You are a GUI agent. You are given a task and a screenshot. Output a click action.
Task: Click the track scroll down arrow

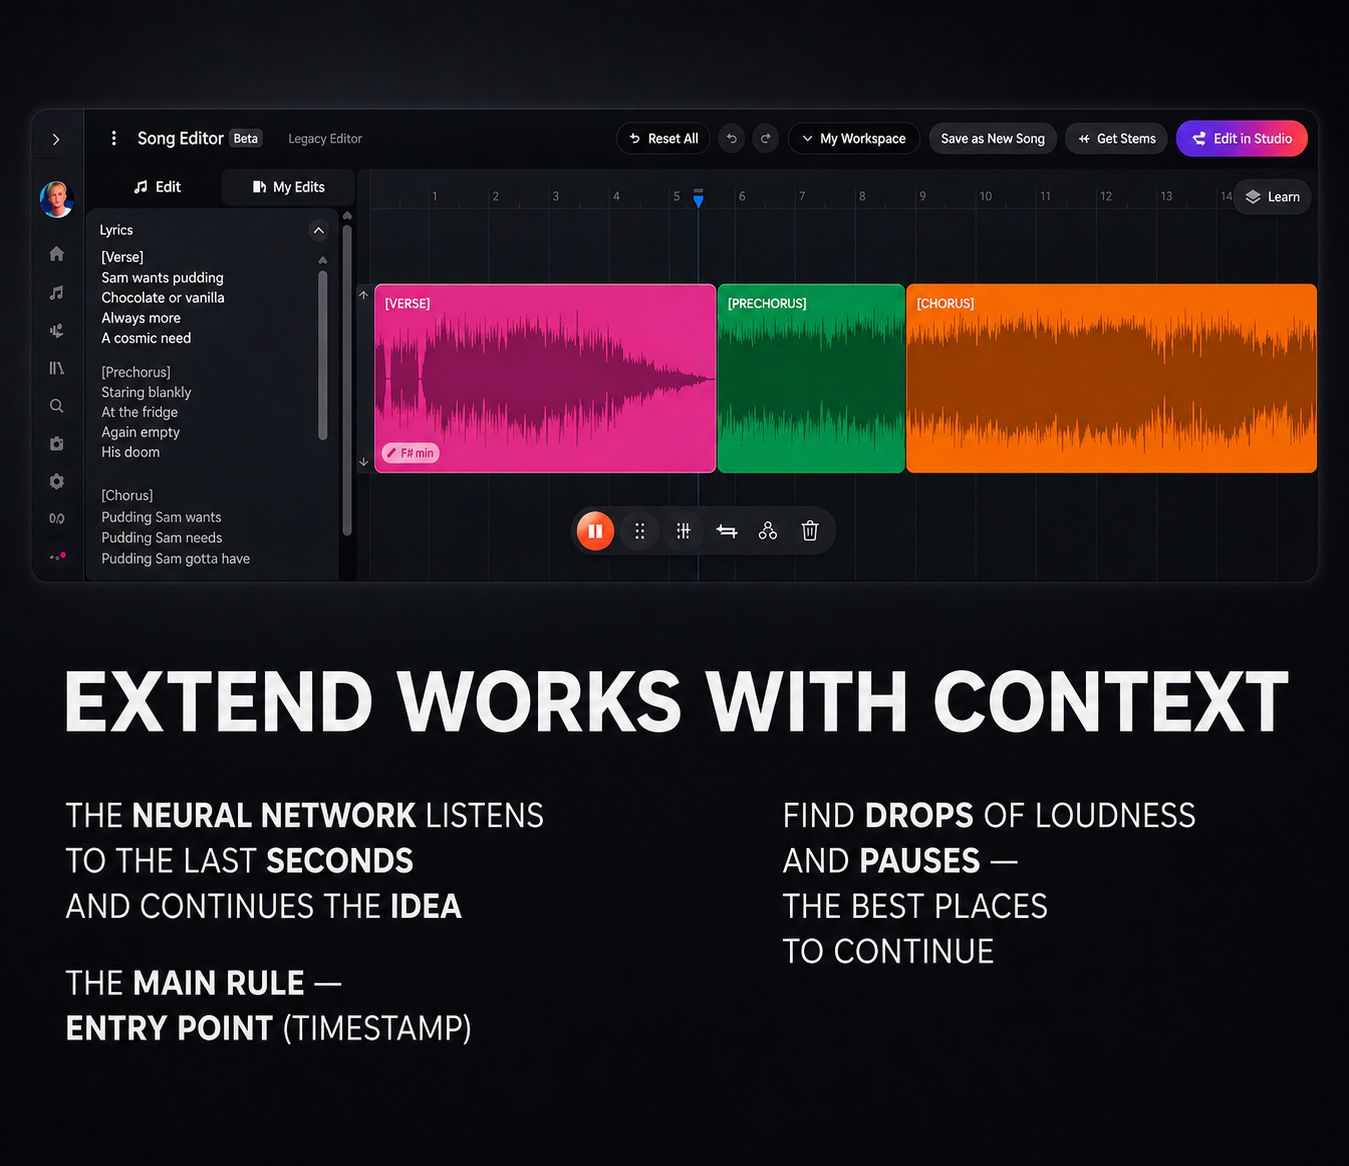[x=363, y=461]
